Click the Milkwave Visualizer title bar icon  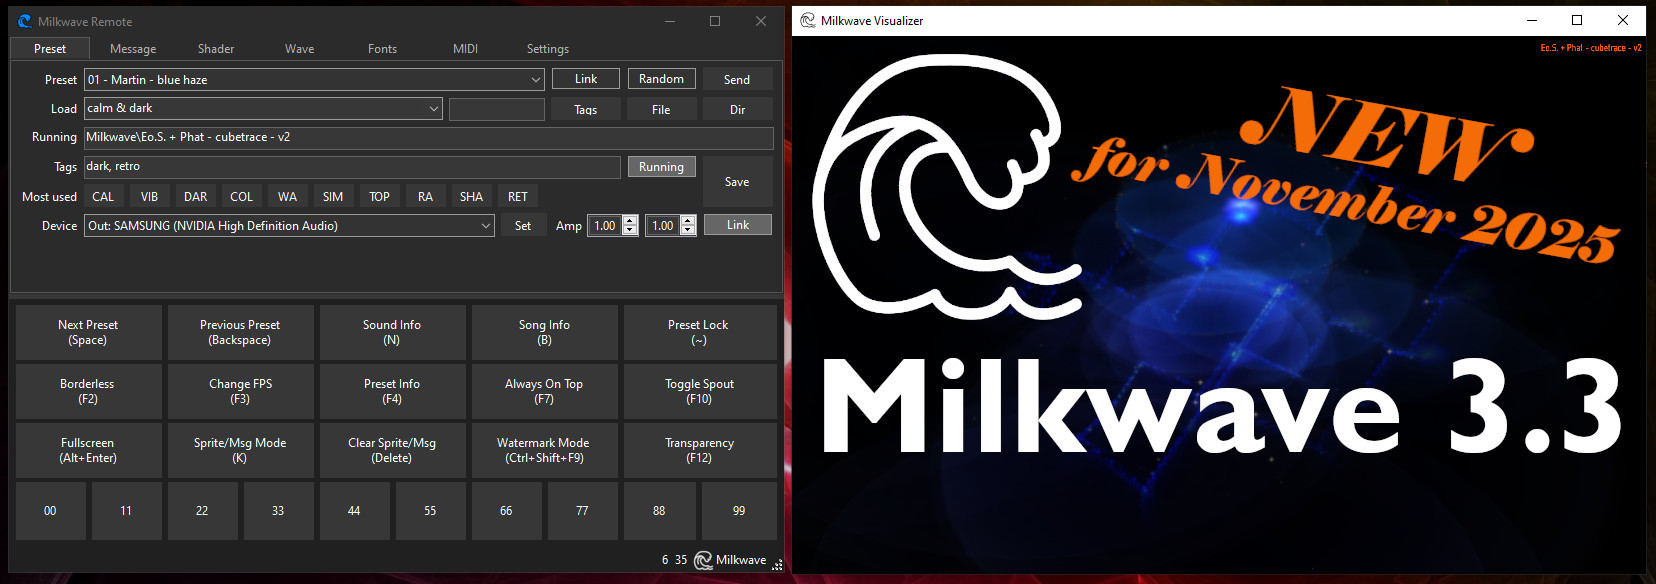click(x=807, y=20)
